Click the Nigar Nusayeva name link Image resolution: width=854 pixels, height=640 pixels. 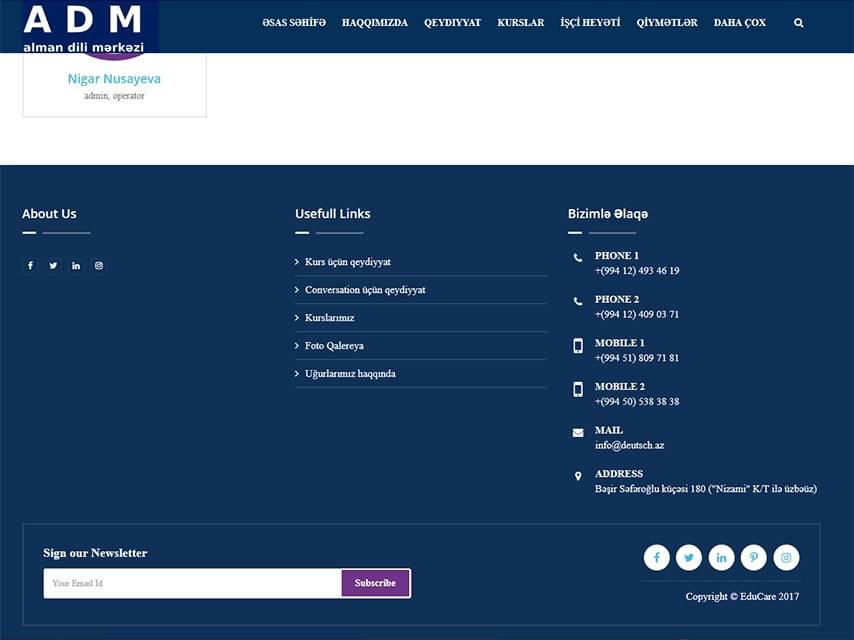point(114,79)
